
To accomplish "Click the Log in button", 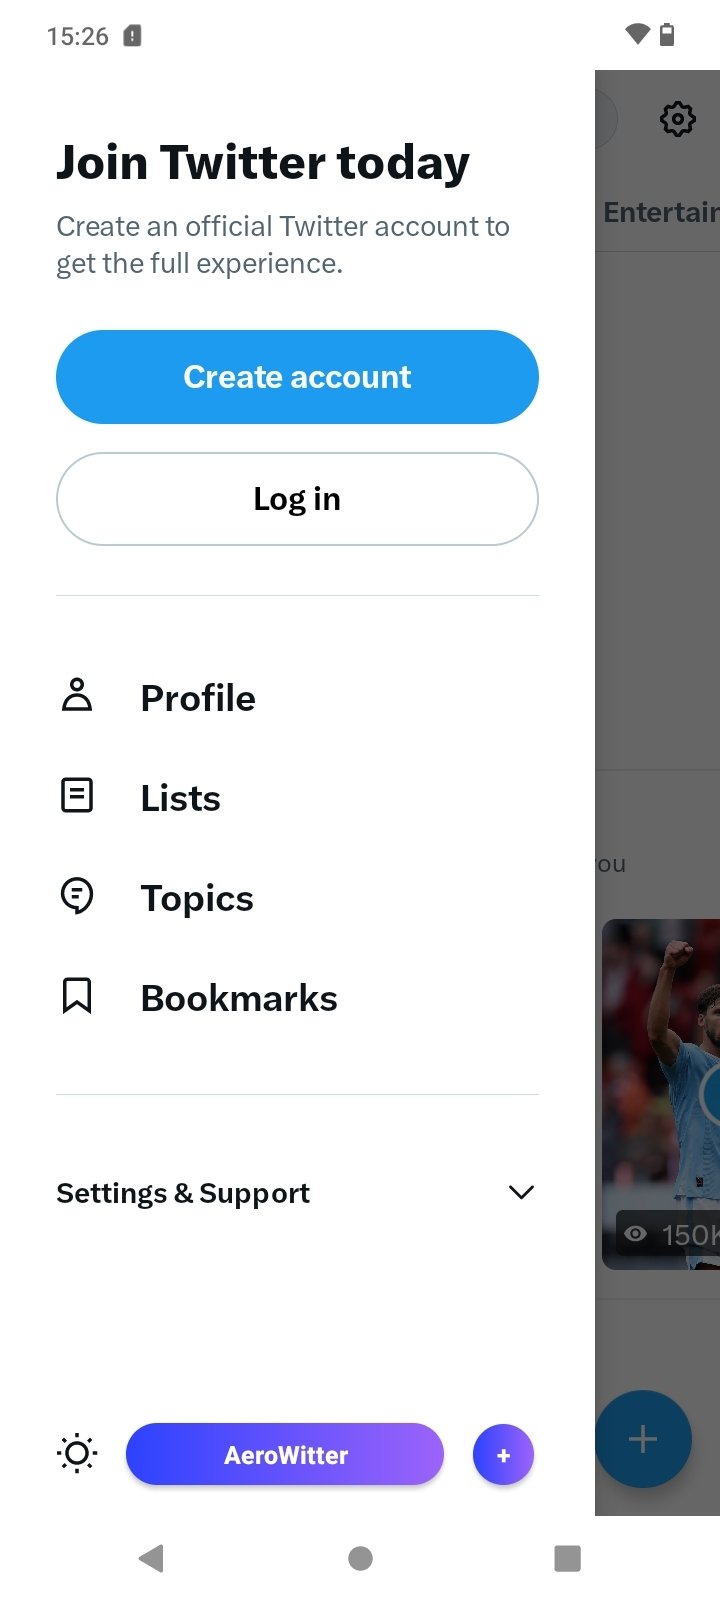I will pyautogui.click(x=297, y=499).
